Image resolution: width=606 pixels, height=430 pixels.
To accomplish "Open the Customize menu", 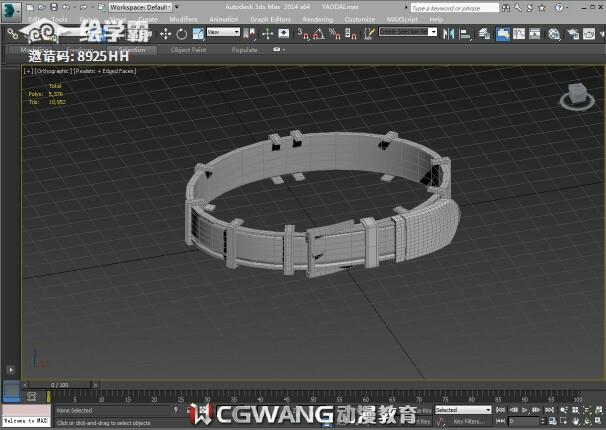I will click(360, 19).
